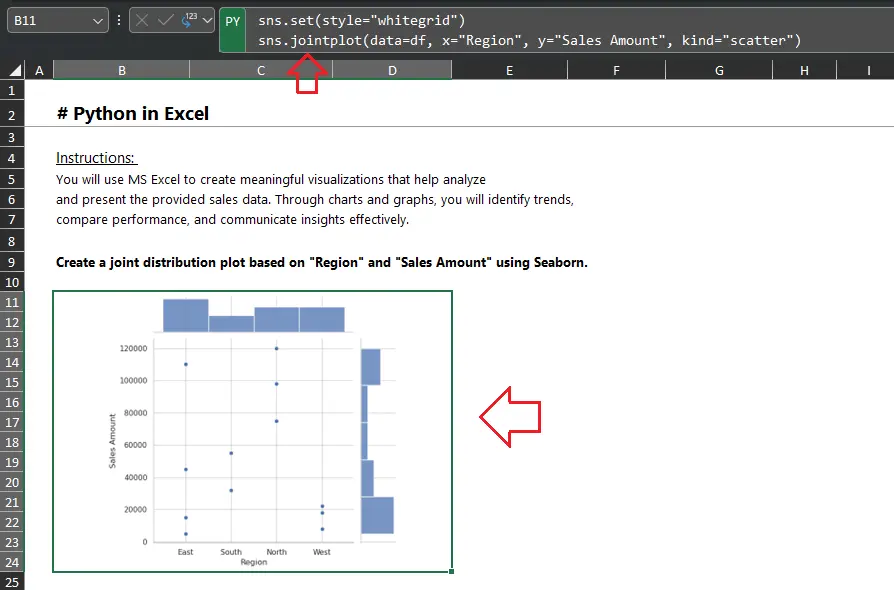Image resolution: width=894 pixels, height=590 pixels.
Task: Select column B header
Action: pyautogui.click(x=121, y=70)
